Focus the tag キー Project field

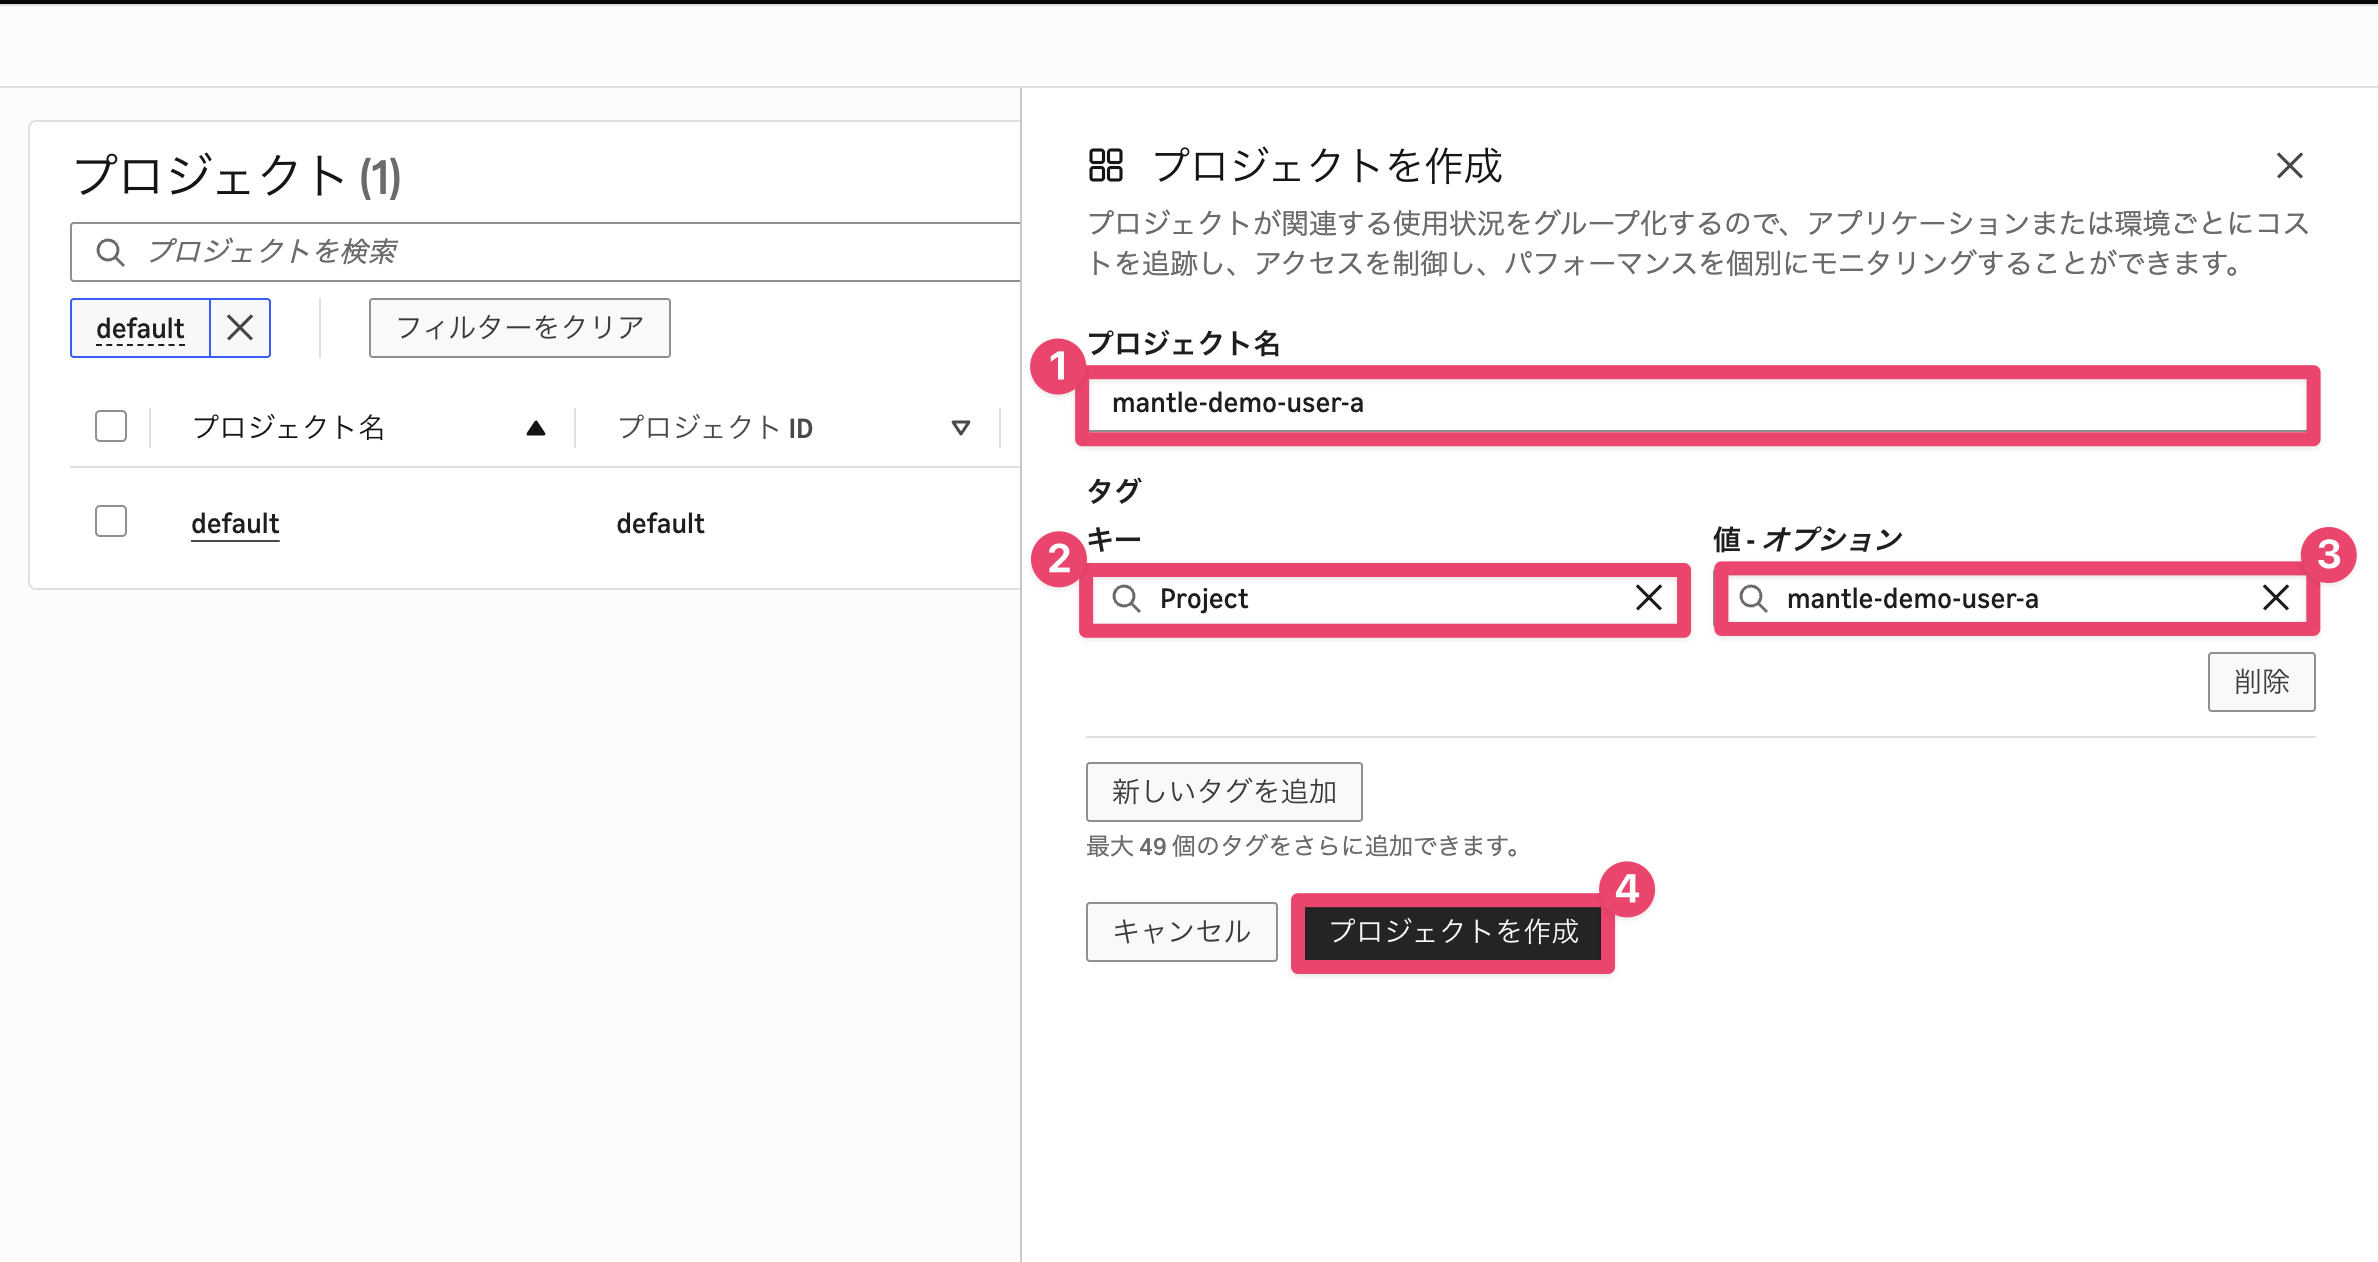tap(1385, 598)
